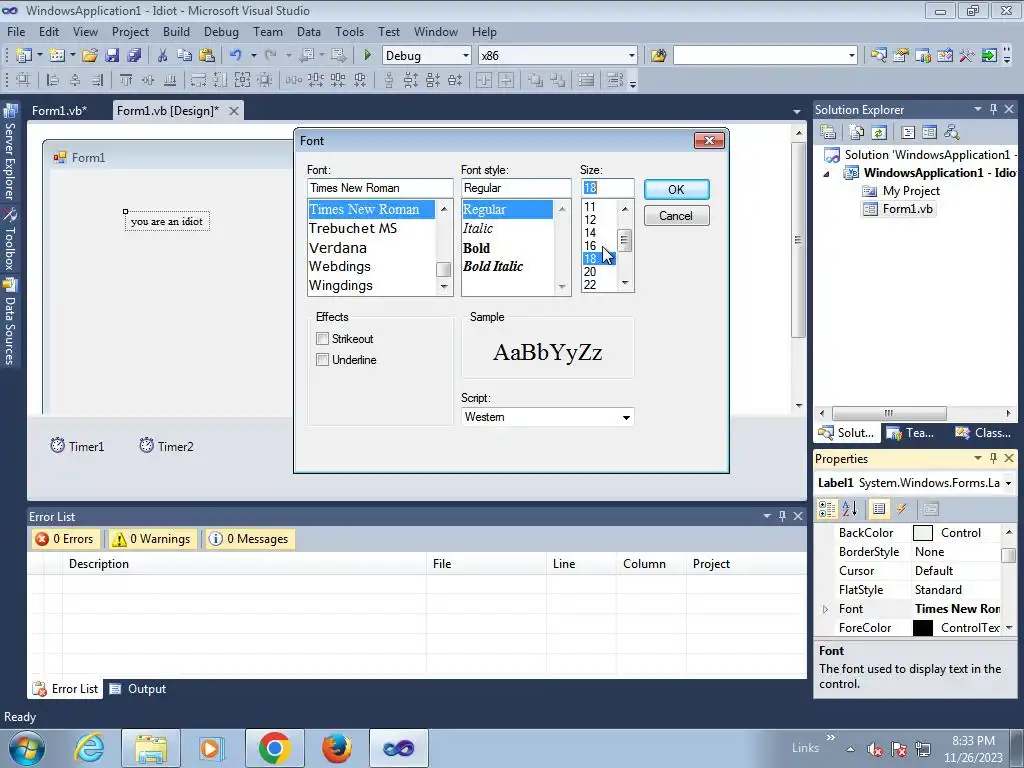Click View Code icon in Solution Explorer
Viewport: 1024px width, 768px height.
[x=908, y=133]
